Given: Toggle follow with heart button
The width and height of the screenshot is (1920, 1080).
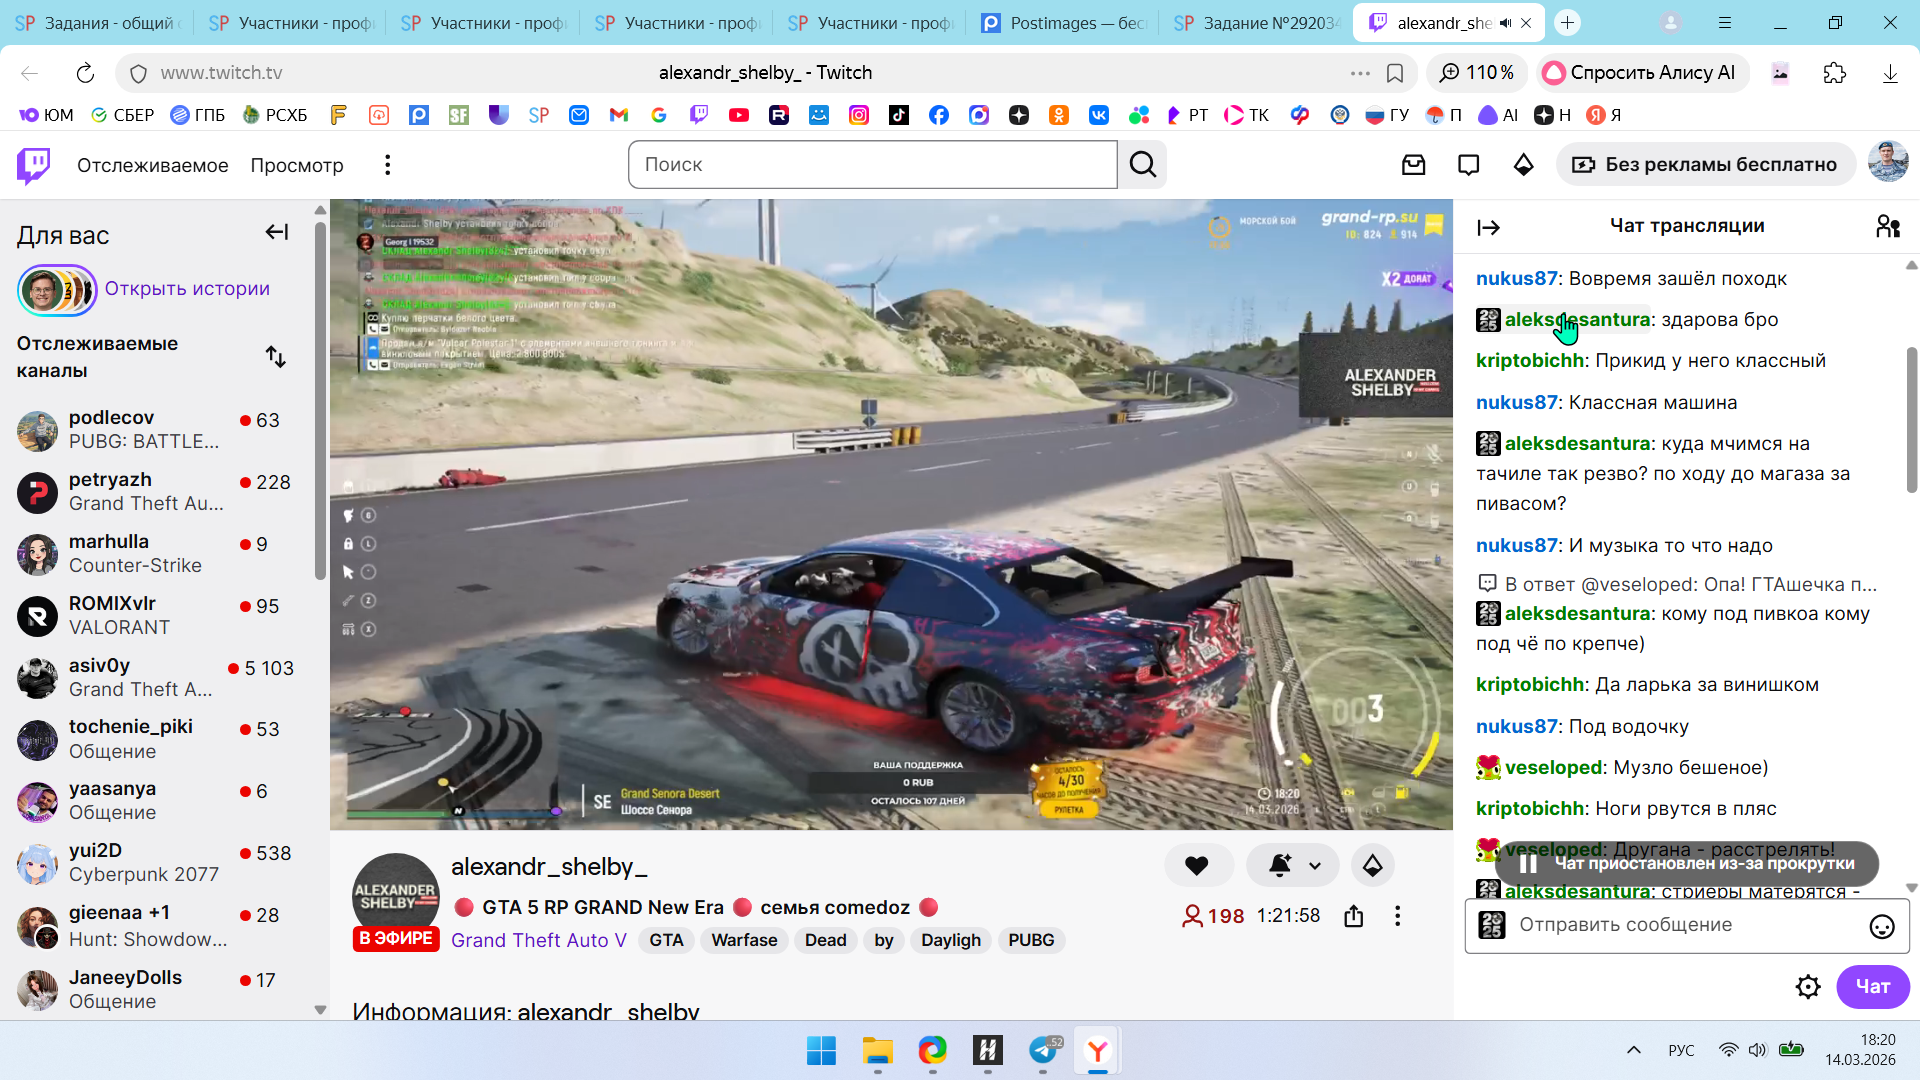Looking at the screenshot, I should click(1196, 866).
